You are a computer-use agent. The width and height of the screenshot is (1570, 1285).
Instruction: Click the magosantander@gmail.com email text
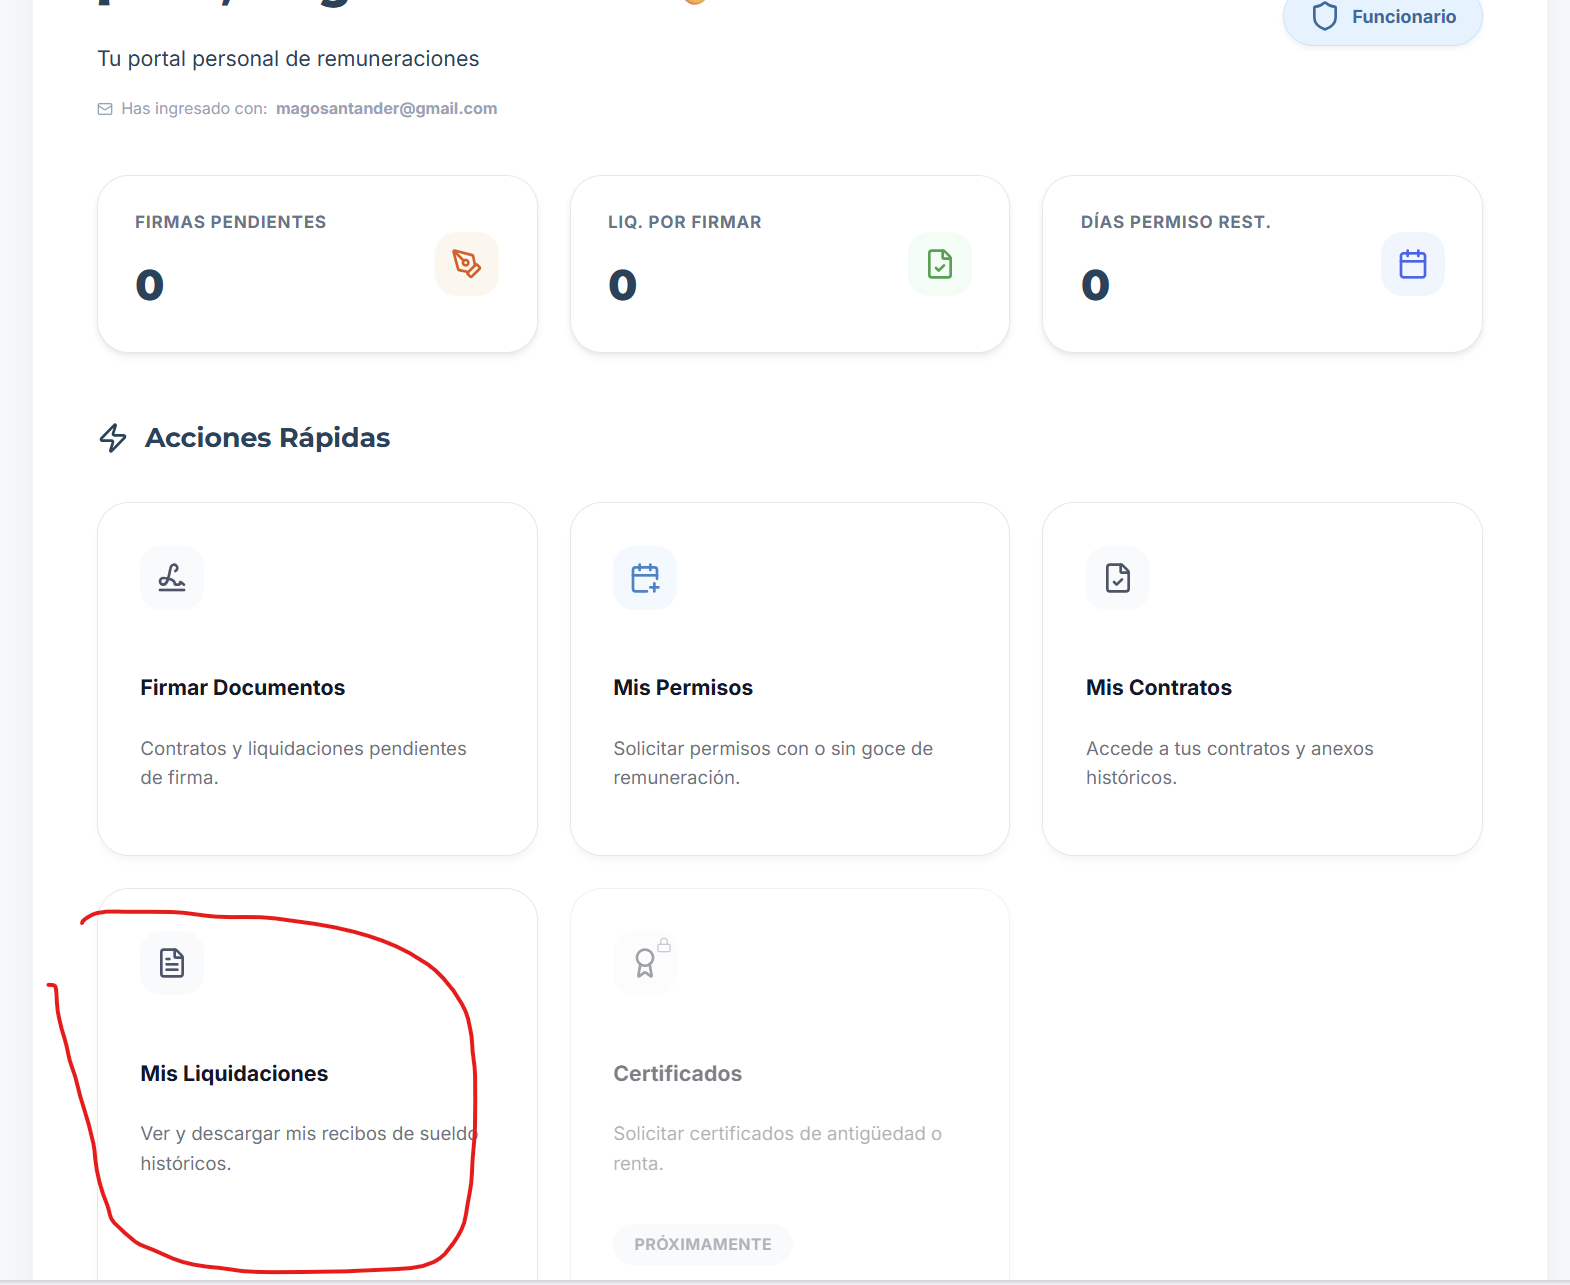[x=387, y=109]
